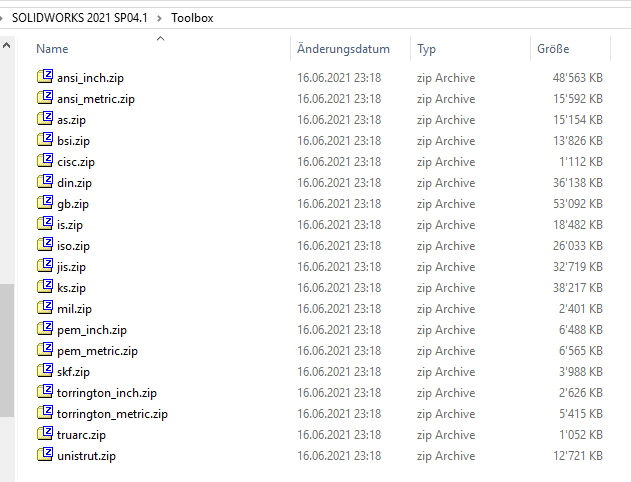Select the file name bsi.zip

click(x=73, y=141)
